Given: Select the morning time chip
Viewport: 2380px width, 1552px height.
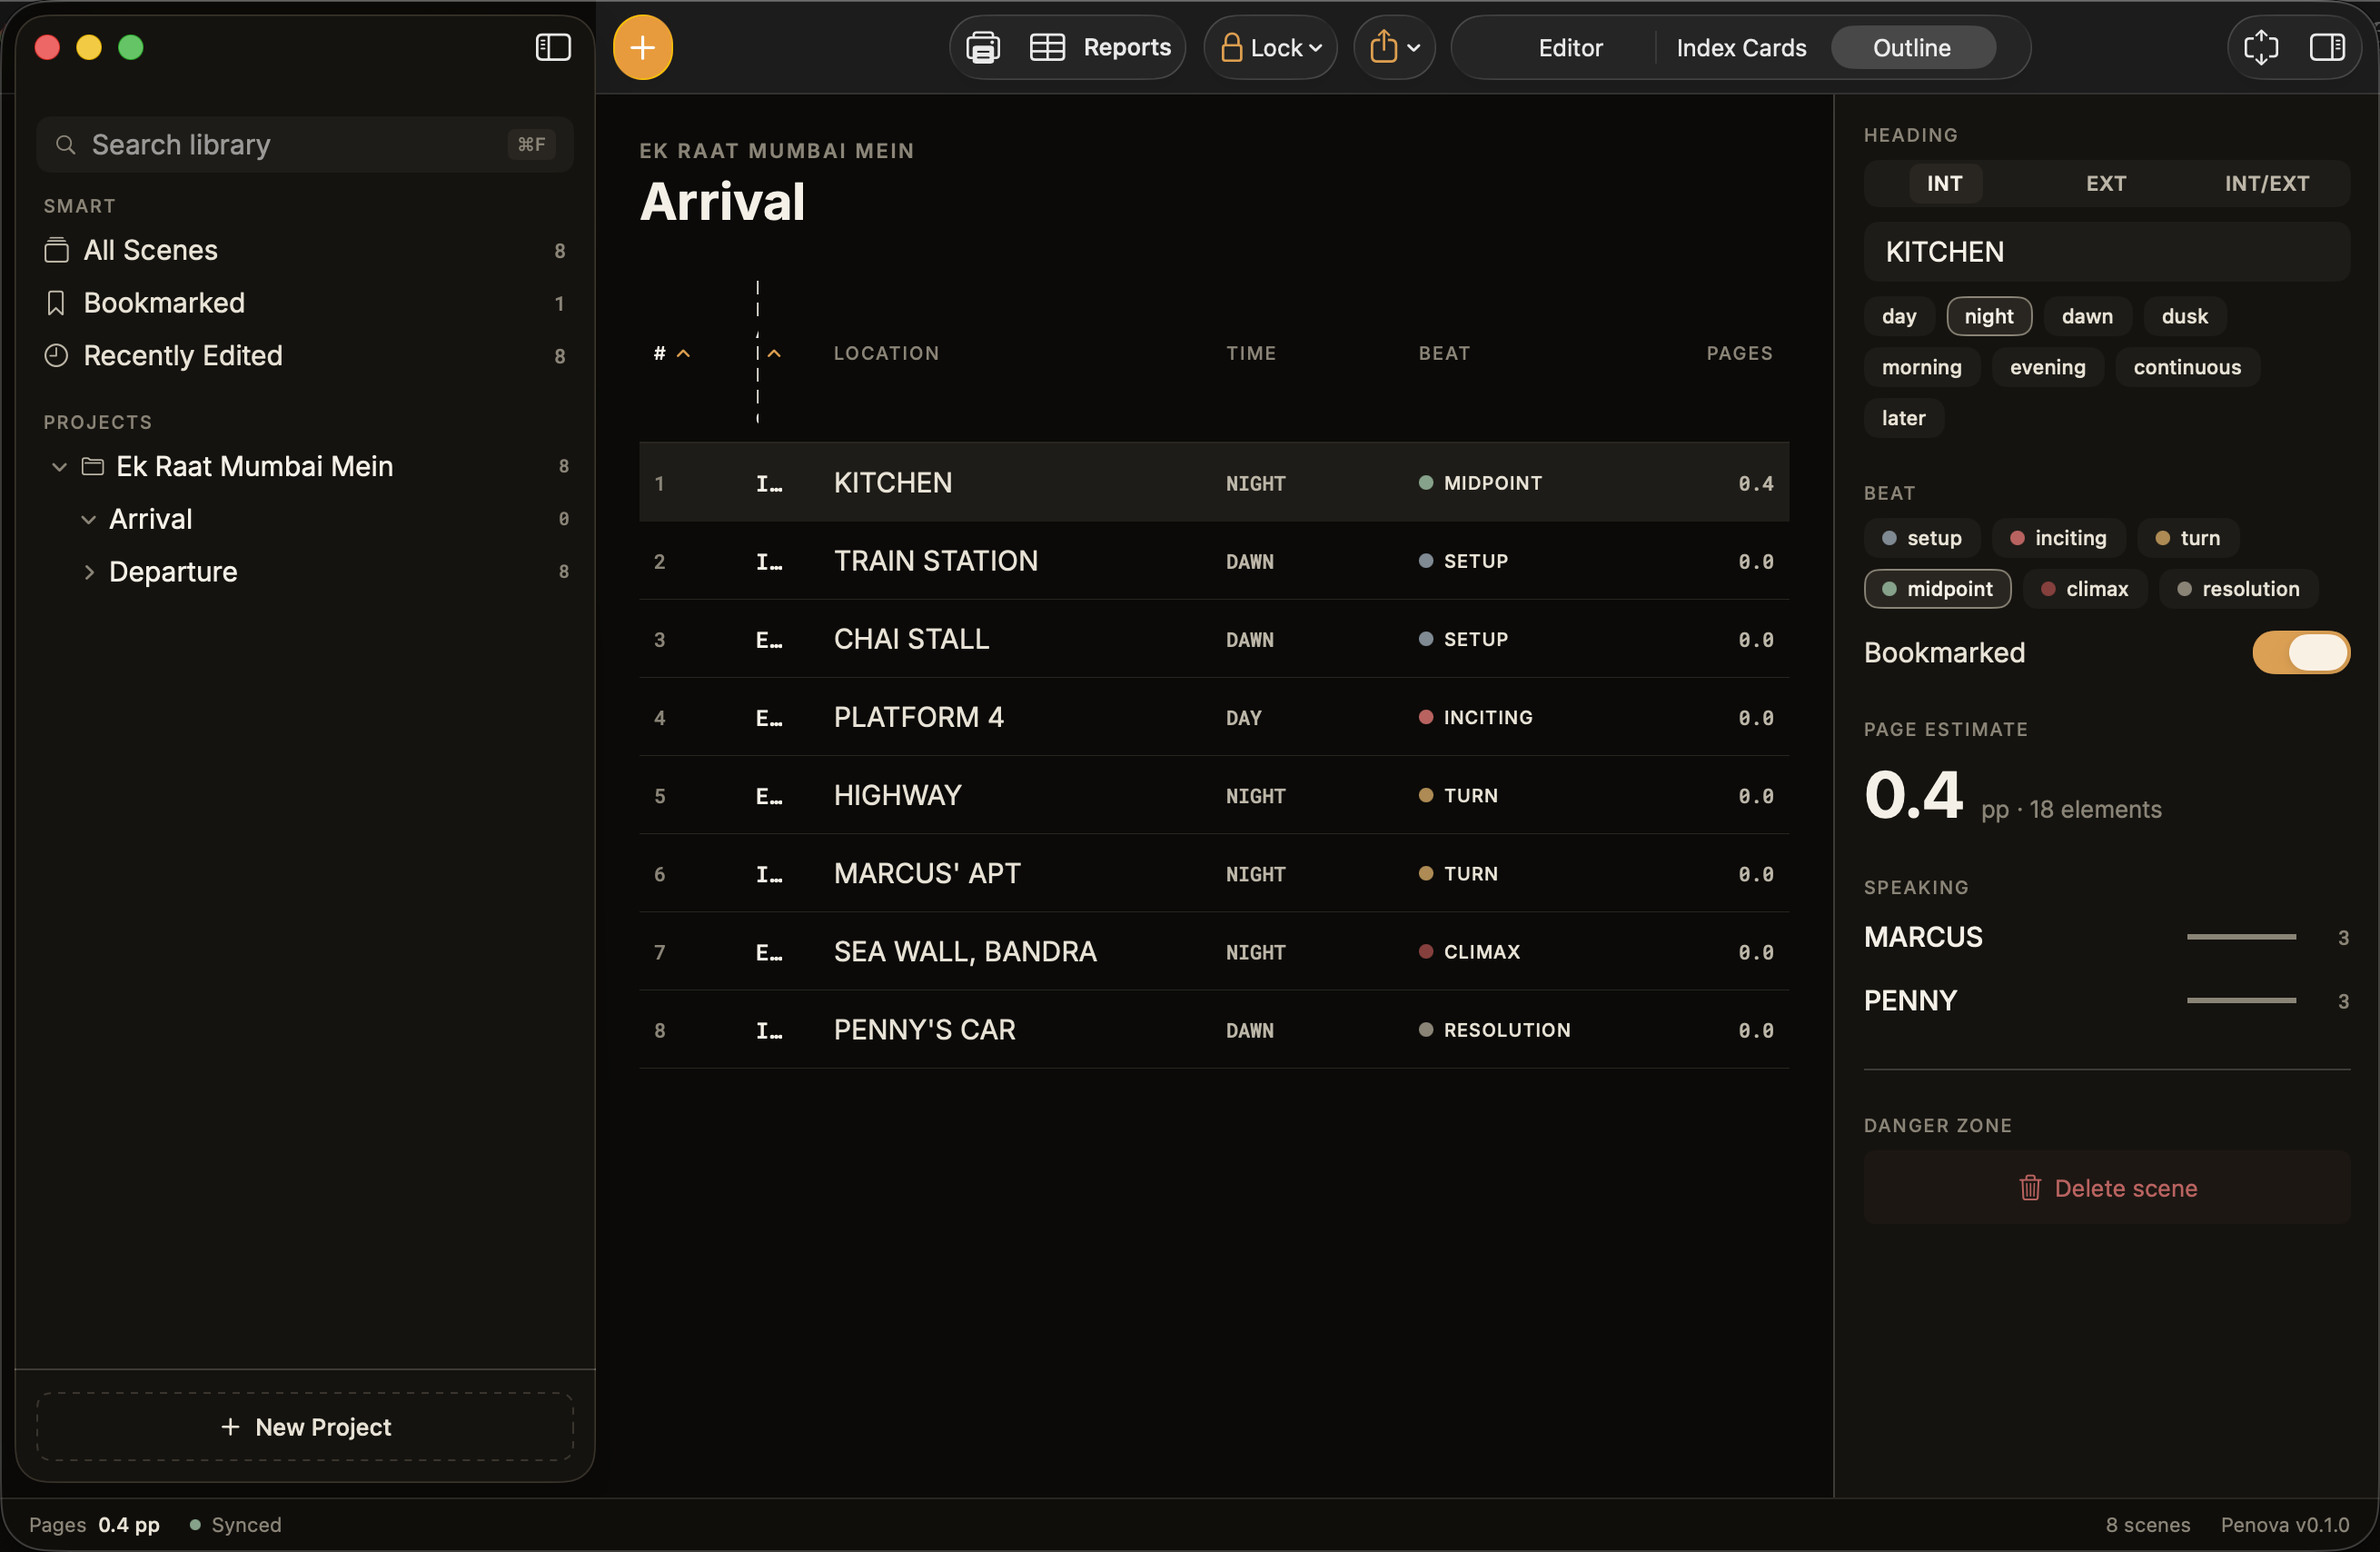Looking at the screenshot, I should coord(1921,367).
